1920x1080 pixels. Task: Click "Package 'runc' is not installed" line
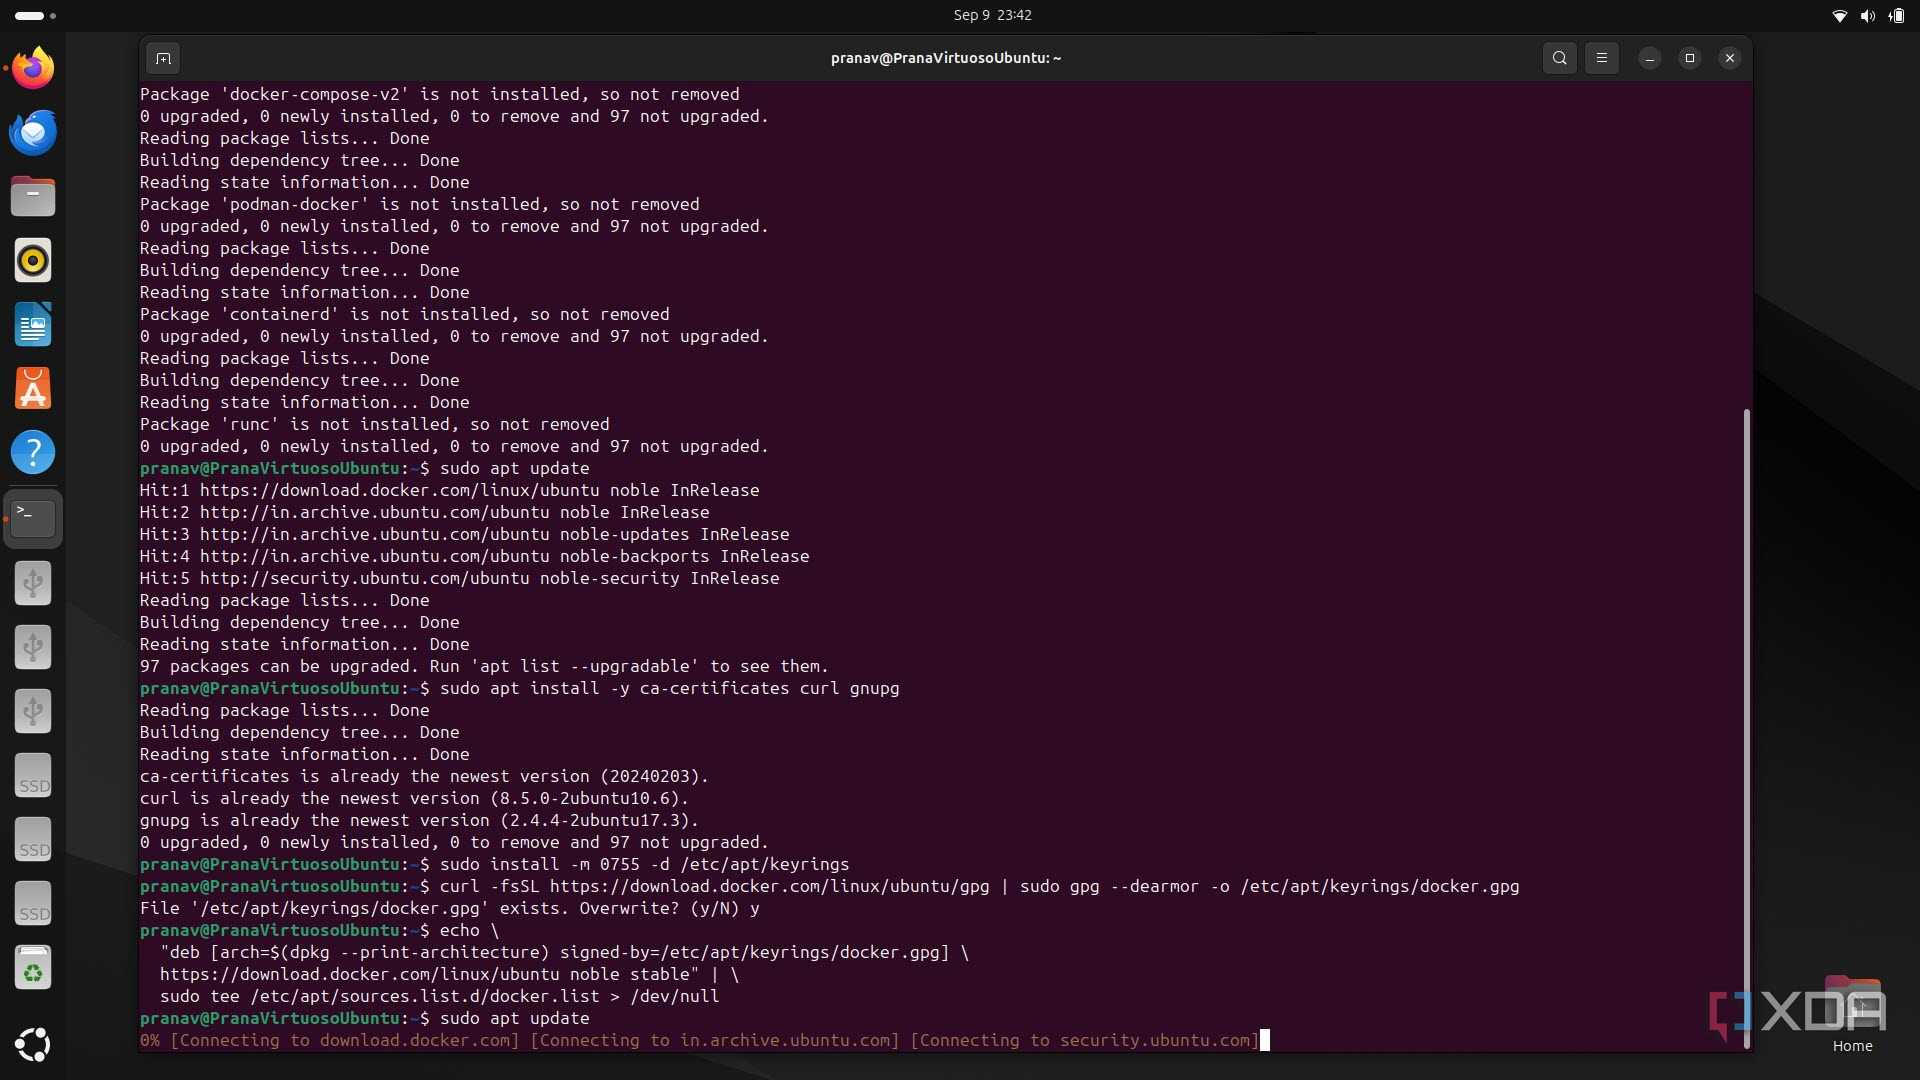374,424
